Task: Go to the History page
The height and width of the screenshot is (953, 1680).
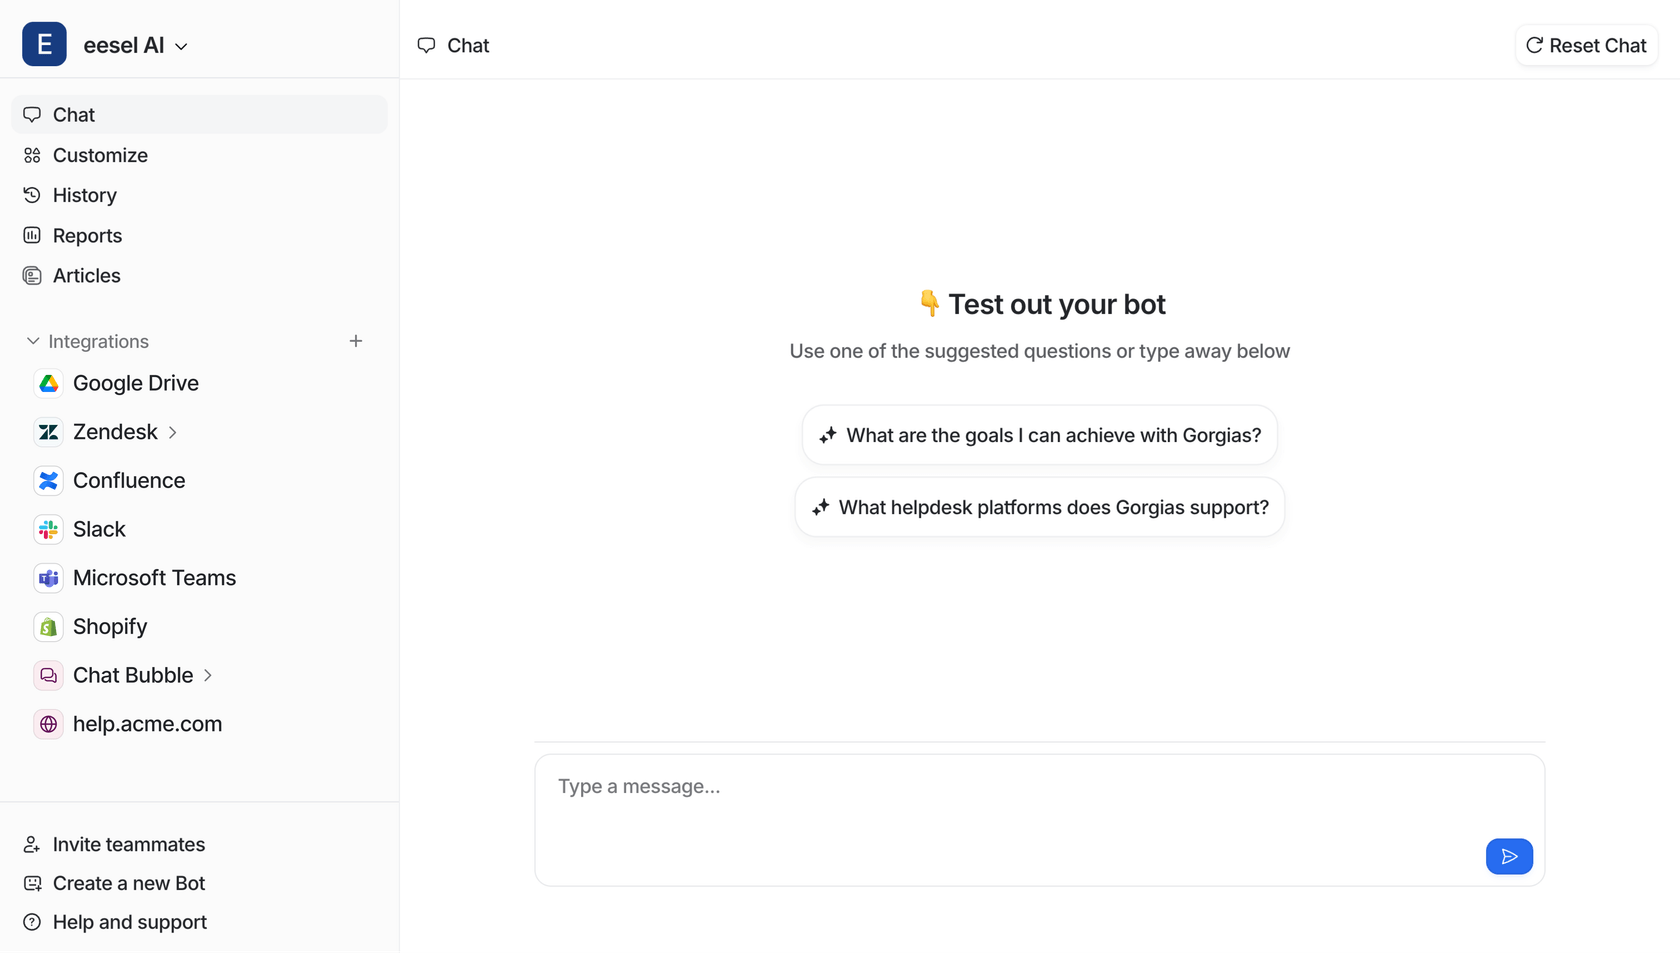Action: click(84, 195)
